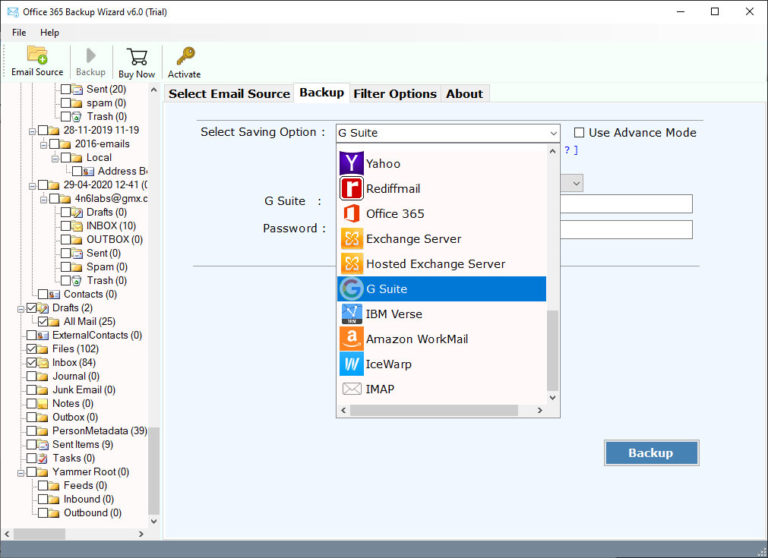Screen dimensions: 768x558
Task: Switch to Filter Options tab
Action: [395, 94]
